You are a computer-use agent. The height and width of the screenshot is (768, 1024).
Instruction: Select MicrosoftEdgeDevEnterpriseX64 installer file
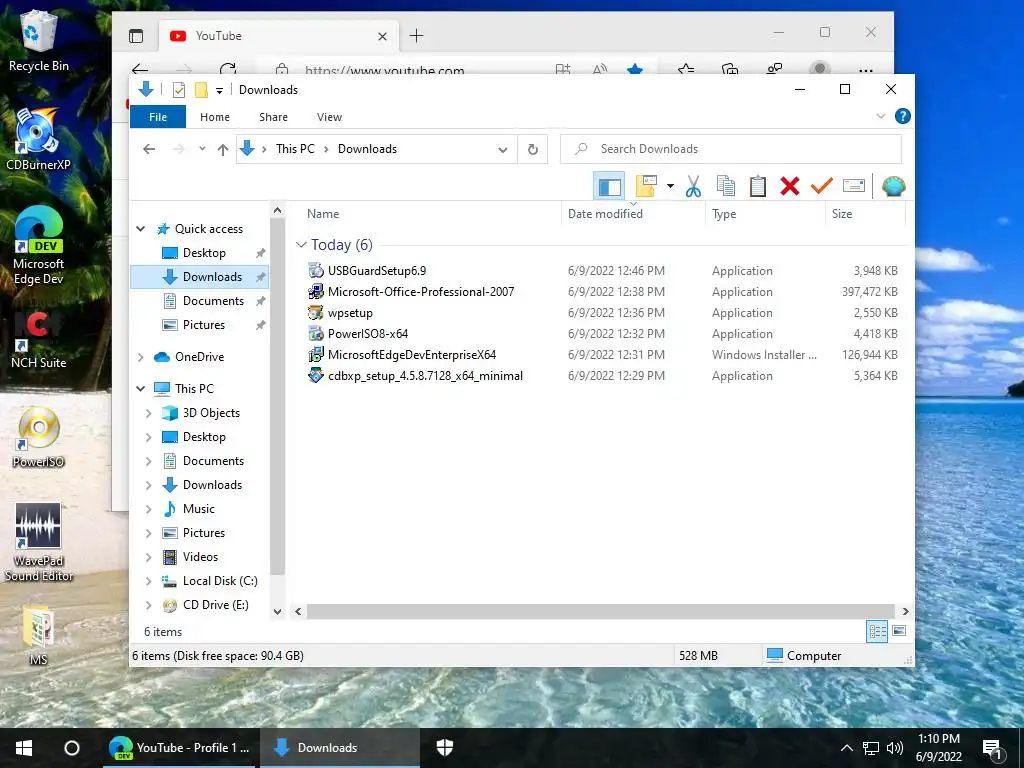point(411,355)
